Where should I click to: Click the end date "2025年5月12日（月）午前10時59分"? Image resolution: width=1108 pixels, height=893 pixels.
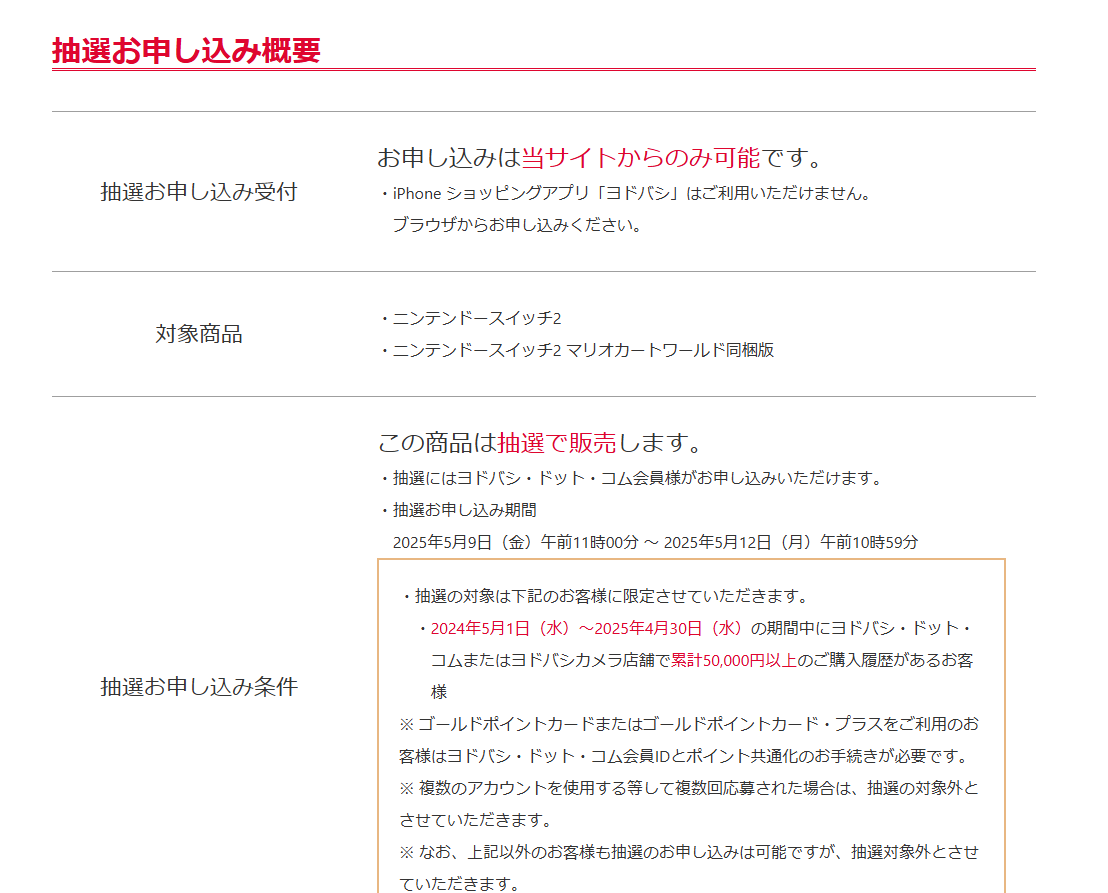pos(791,542)
